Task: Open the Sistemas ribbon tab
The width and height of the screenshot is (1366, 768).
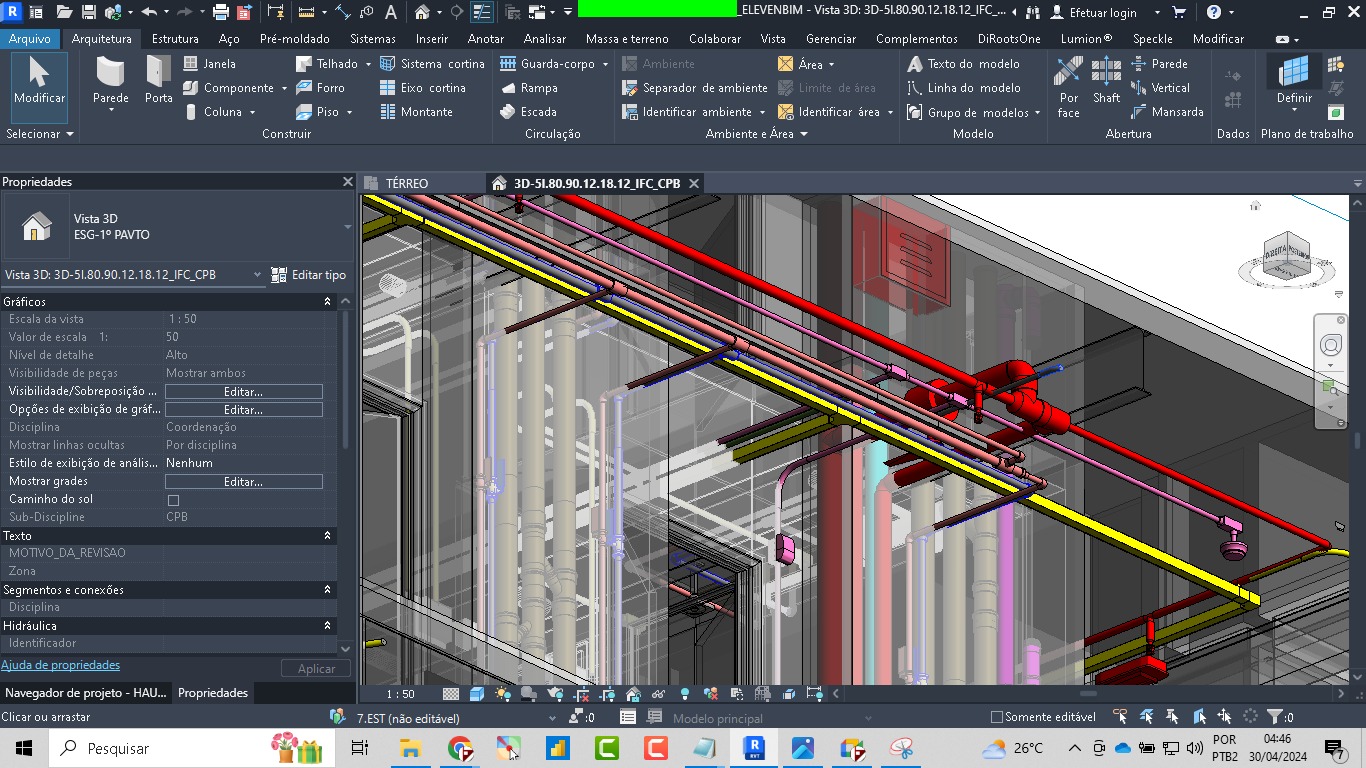Action: pyautogui.click(x=372, y=39)
